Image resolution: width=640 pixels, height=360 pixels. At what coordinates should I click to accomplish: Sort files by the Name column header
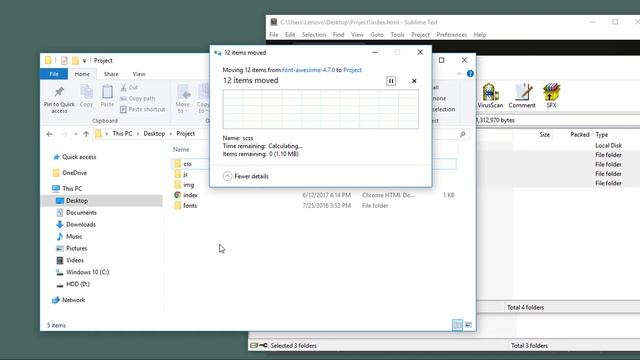[181, 149]
